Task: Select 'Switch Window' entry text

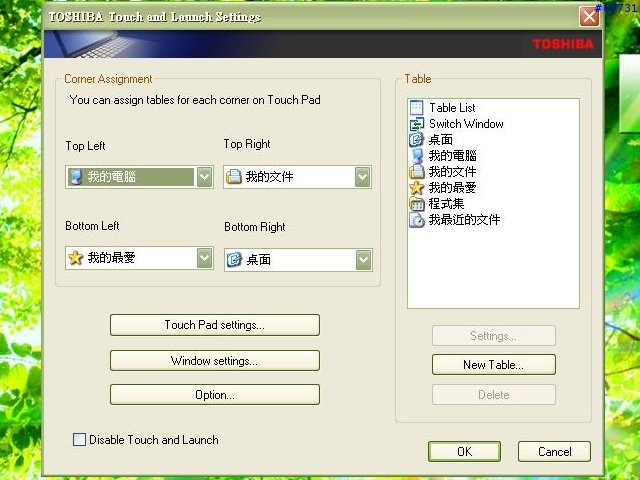Action: tap(466, 124)
